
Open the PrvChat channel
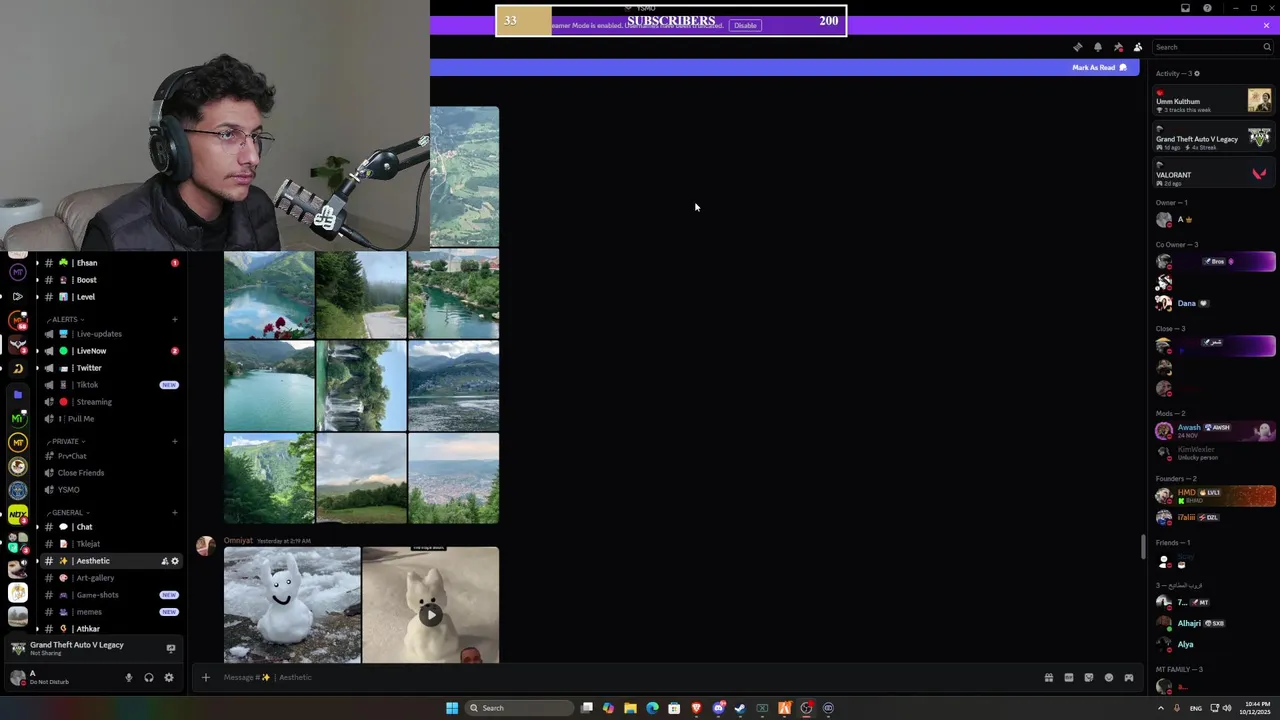pos(110,456)
